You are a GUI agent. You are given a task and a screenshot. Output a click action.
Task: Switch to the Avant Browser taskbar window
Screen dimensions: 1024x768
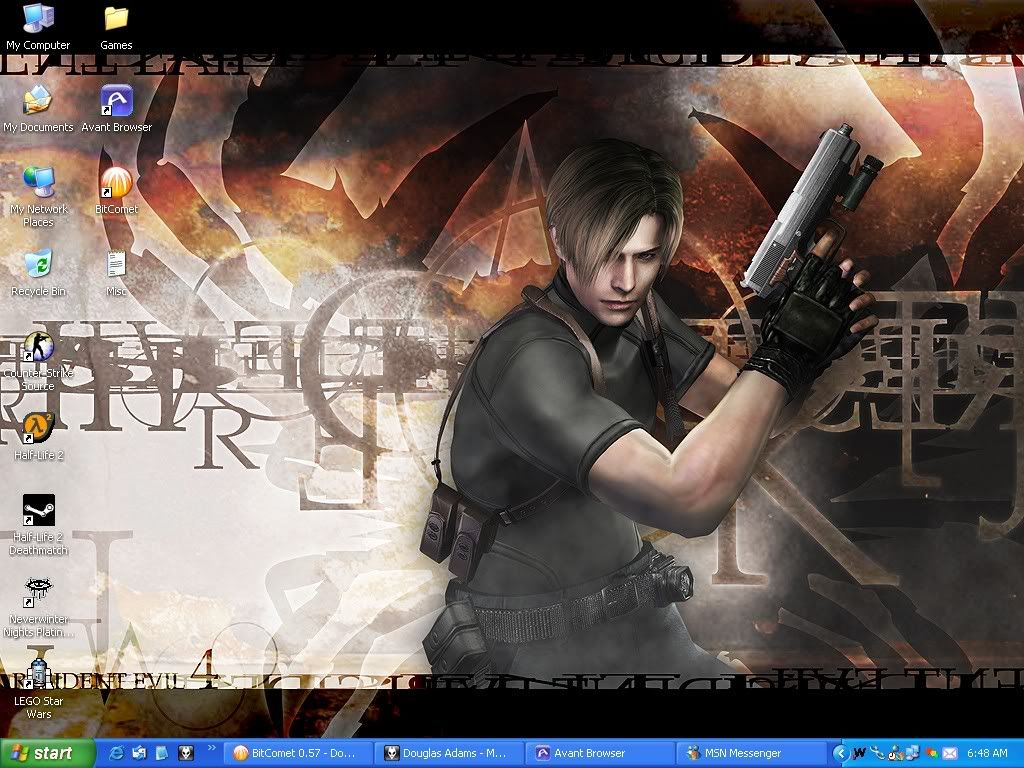[x=602, y=753]
